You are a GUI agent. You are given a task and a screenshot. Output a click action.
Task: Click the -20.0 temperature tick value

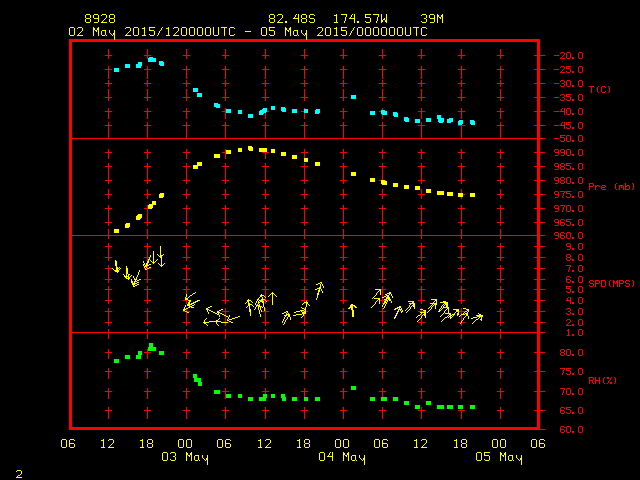click(x=568, y=56)
